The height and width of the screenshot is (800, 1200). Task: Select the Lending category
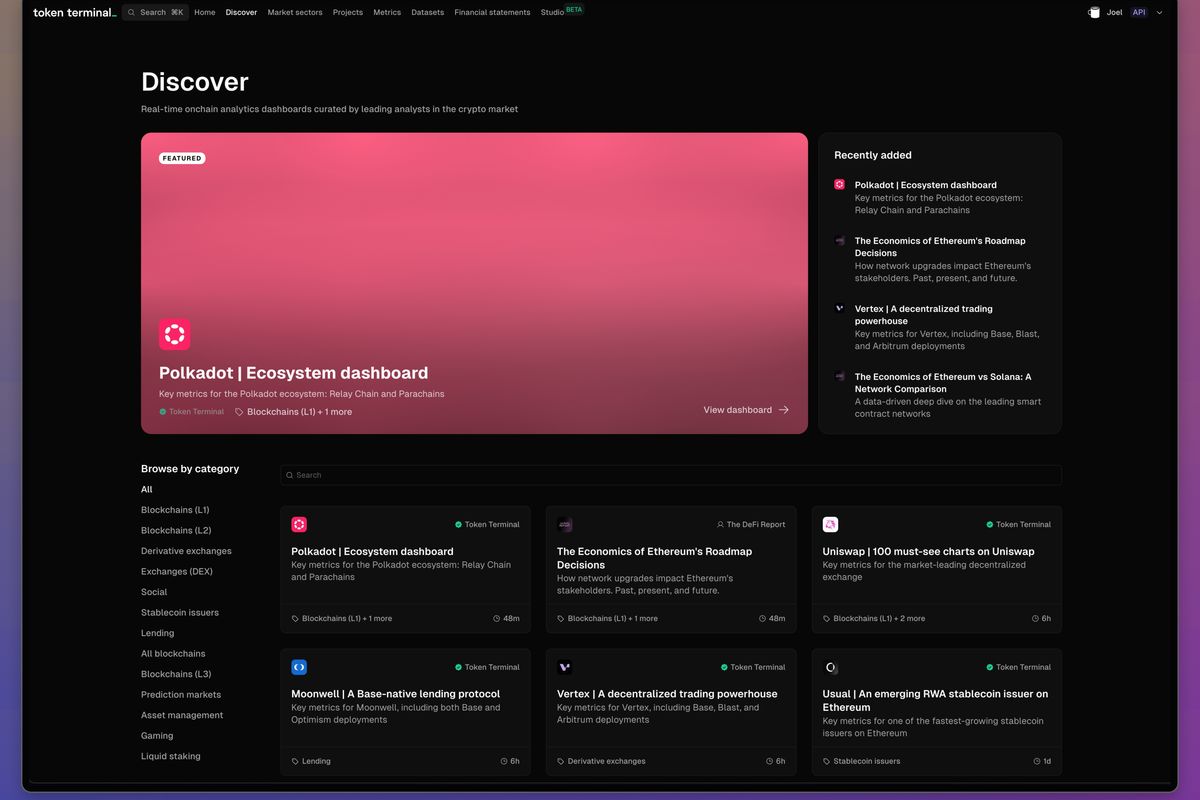(x=158, y=633)
